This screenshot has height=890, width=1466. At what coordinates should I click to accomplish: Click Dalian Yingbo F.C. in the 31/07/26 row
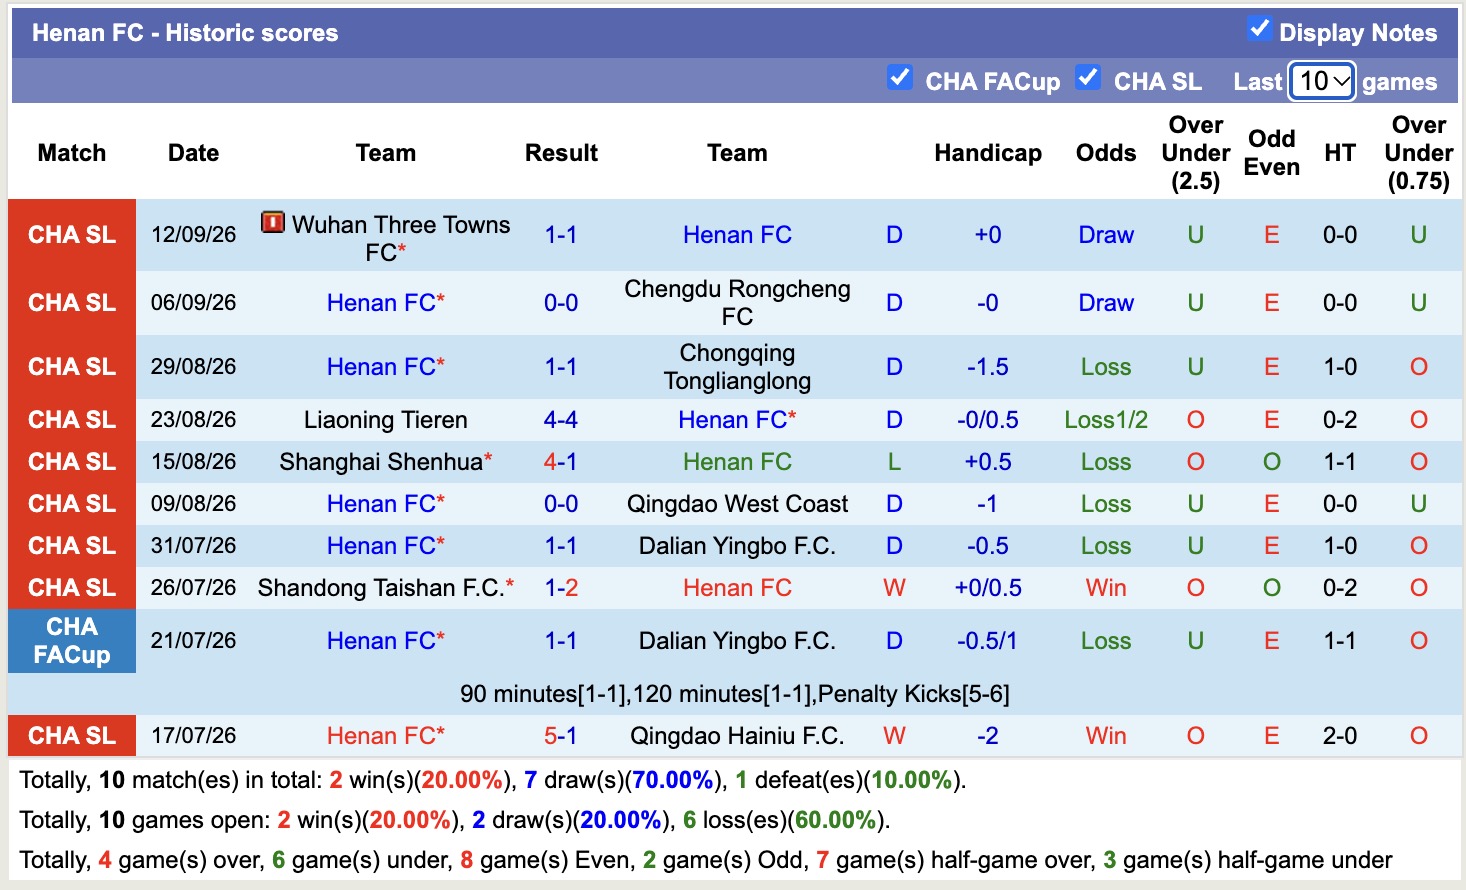coord(737,546)
